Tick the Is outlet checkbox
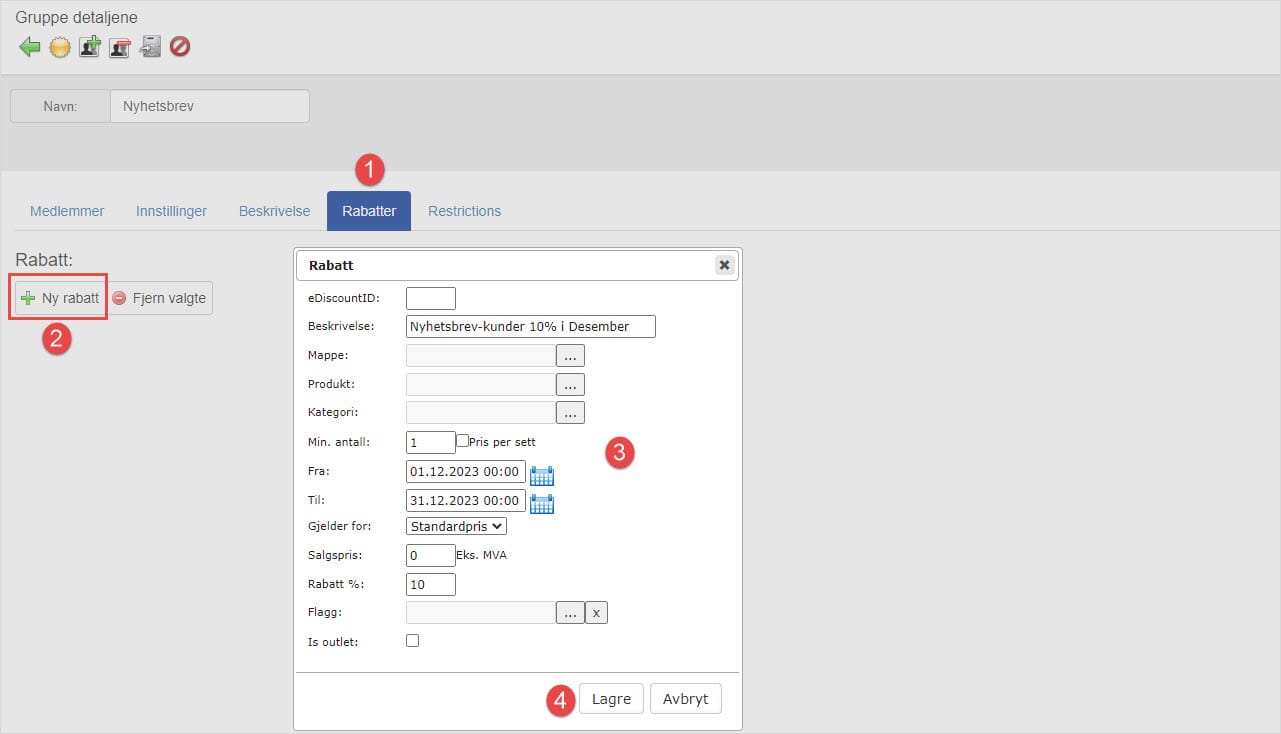This screenshot has width=1281, height=734. point(413,641)
